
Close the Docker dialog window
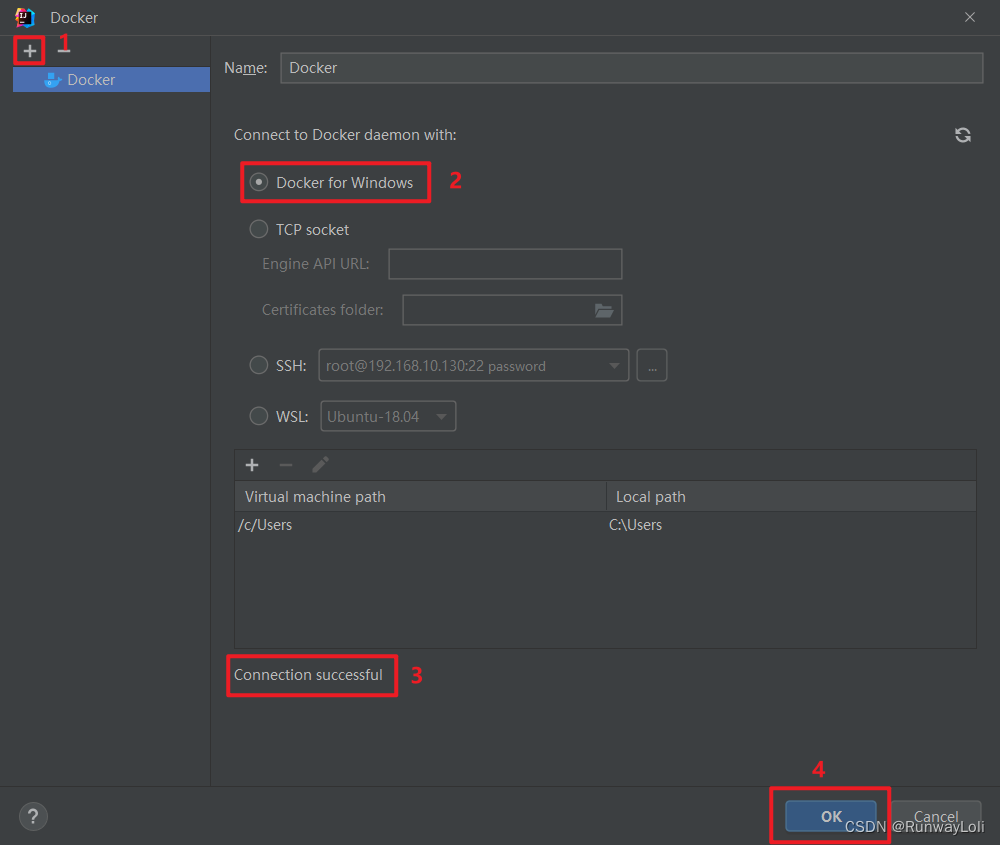(969, 17)
